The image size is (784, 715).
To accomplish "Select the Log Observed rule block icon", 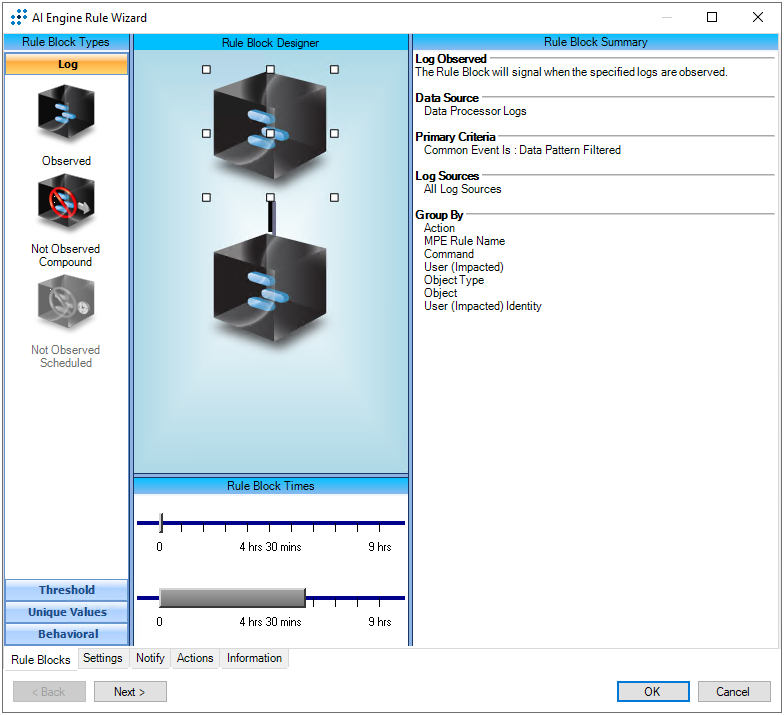I will pyautogui.click(x=66, y=115).
